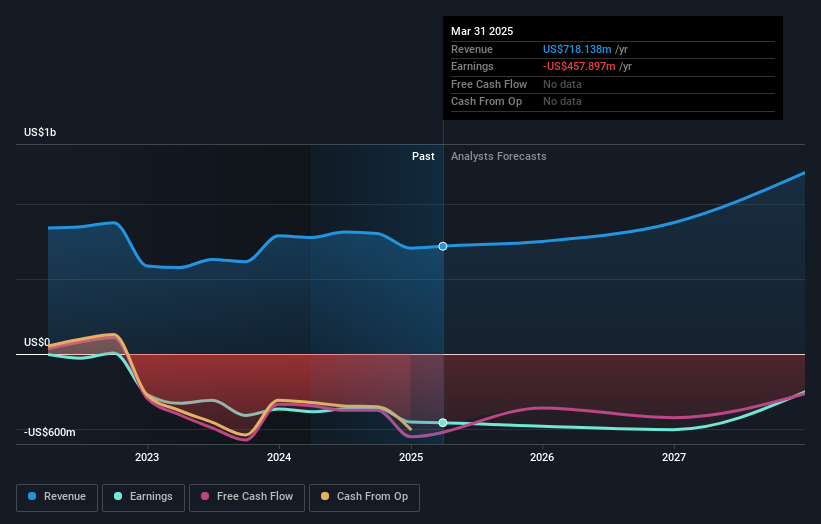Click the US$1b y-axis label

coord(40,132)
